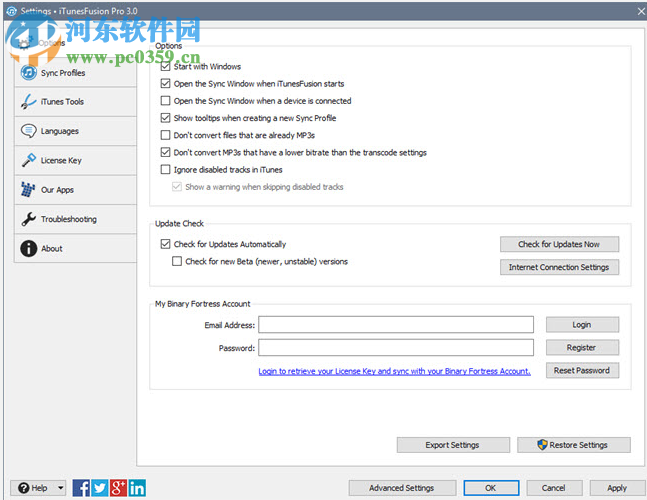Image resolution: width=647 pixels, height=500 pixels.
Task: Select the Troubleshooting section
Action: [75, 219]
